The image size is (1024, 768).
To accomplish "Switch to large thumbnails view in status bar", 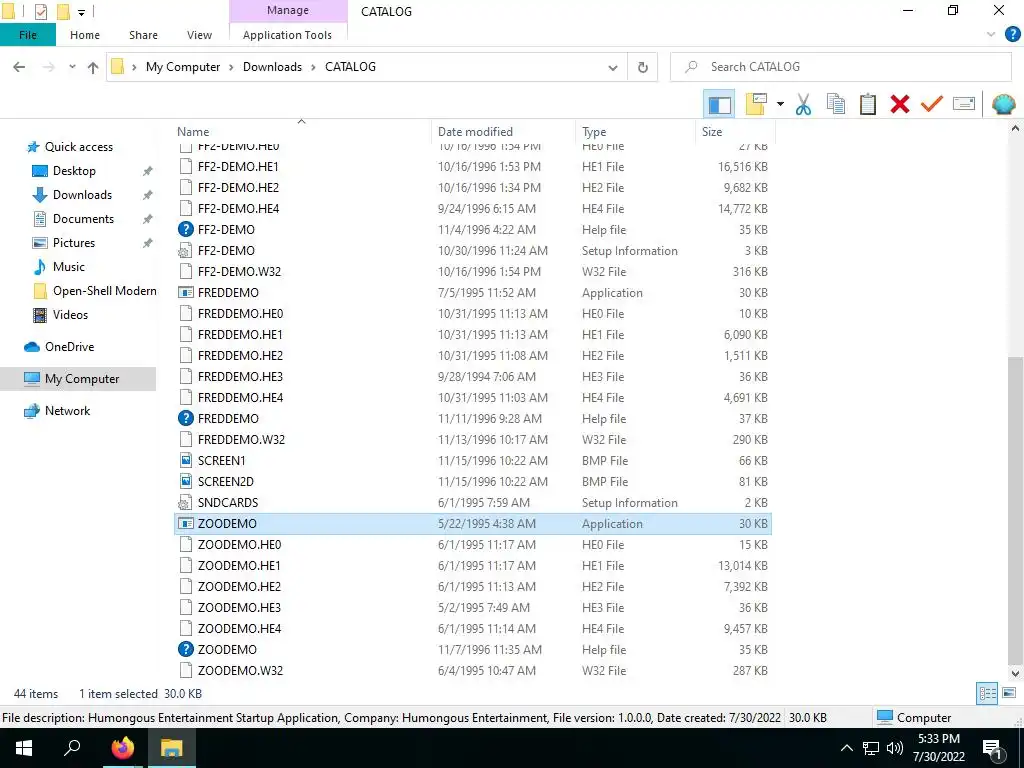I will (x=1009, y=694).
